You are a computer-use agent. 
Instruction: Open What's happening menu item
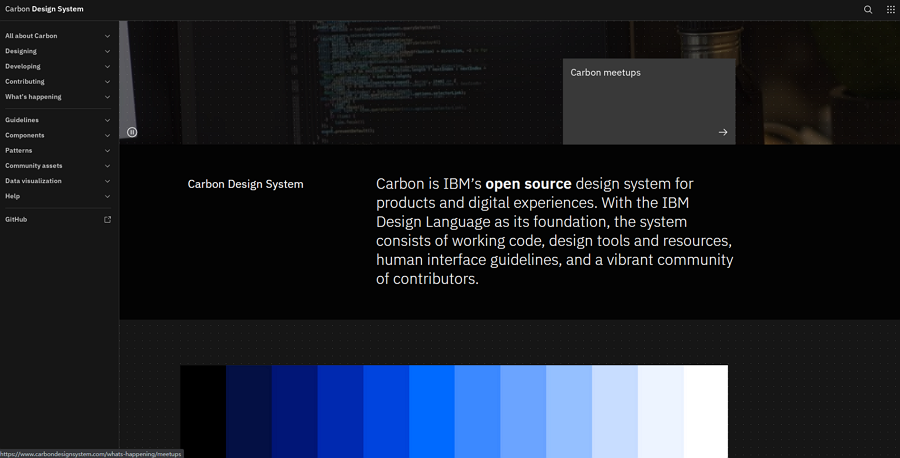(58, 97)
